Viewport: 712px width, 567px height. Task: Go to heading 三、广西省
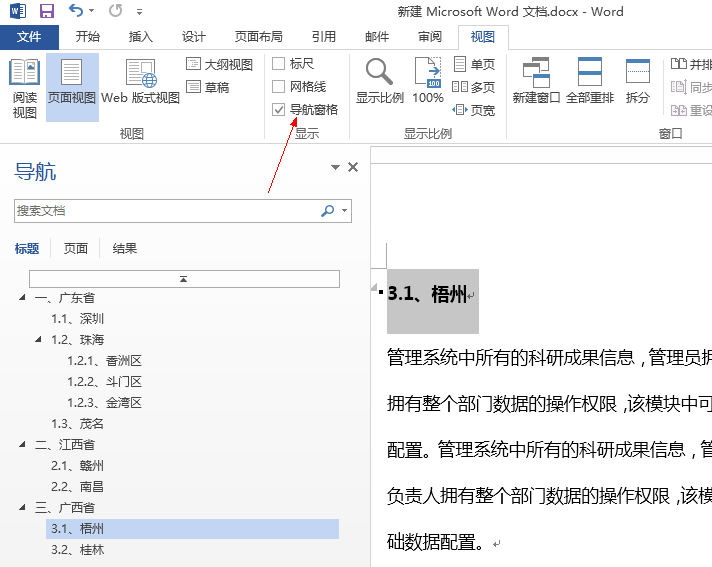click(x=65, y=508)
